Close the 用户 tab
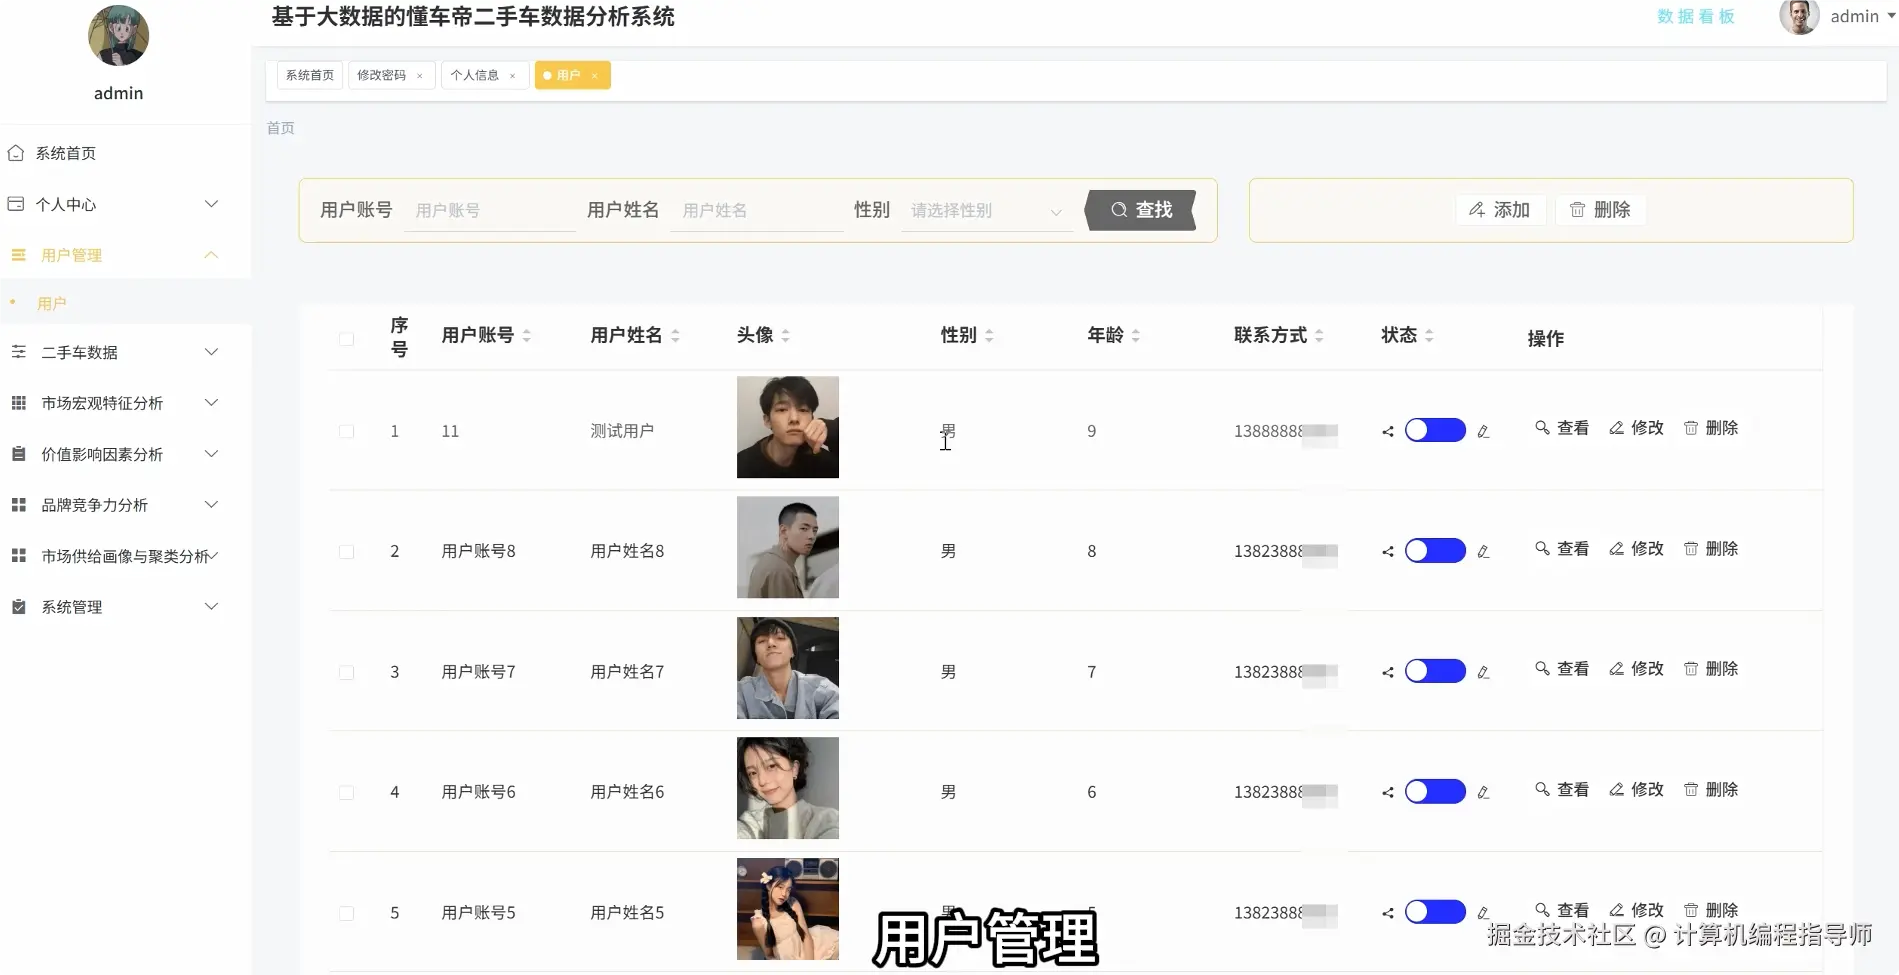The image size is (1899, 975). (x=594, y=76)
